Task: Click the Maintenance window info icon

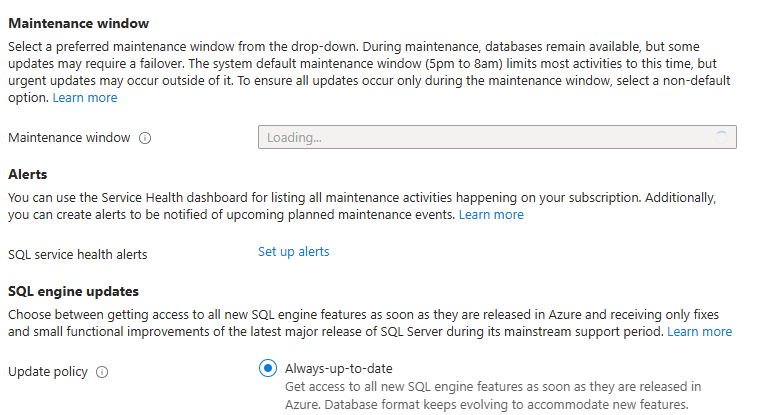Action: [x=145, y=138]
